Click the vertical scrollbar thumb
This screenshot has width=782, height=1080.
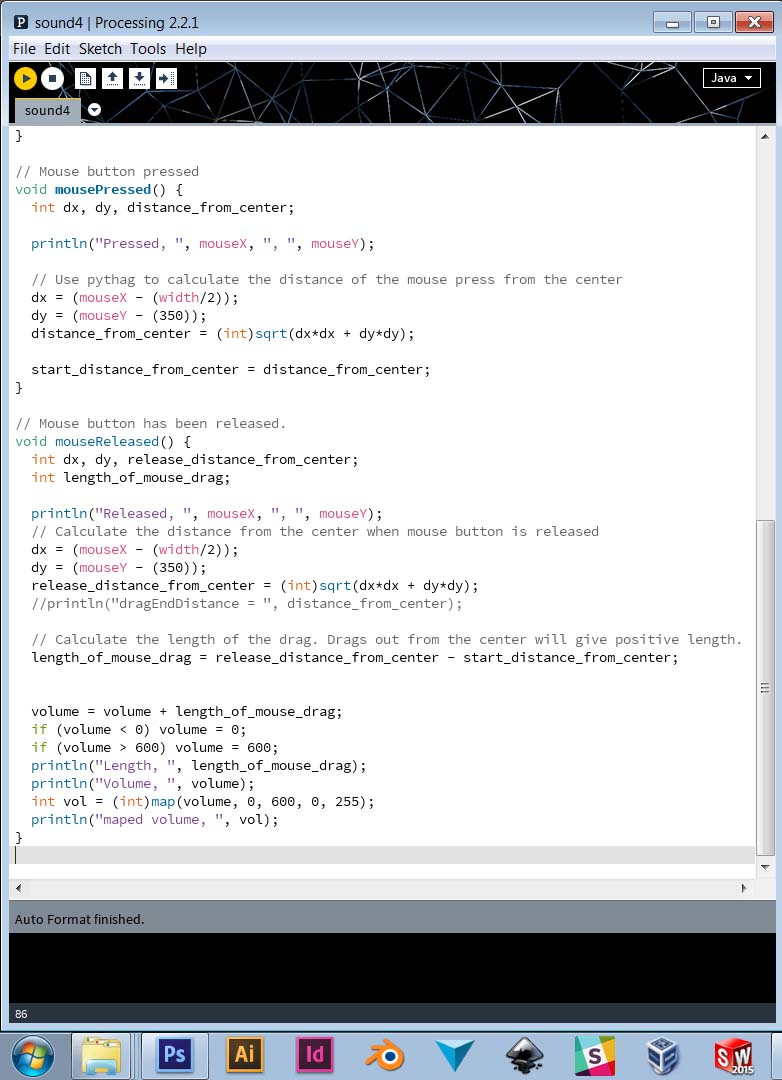pos(765,687)
